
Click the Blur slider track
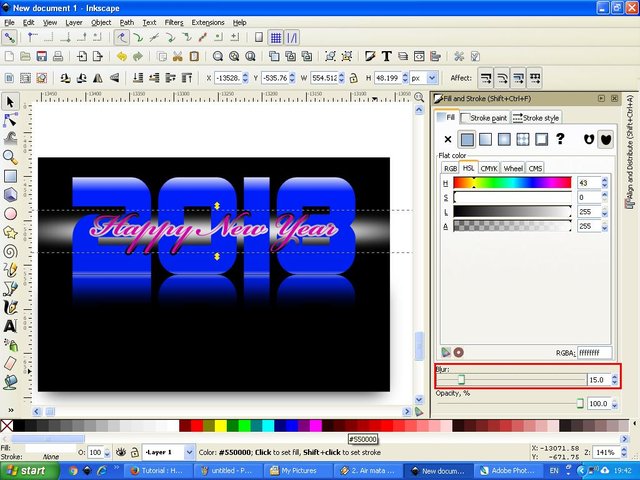click(x=511, y=380)
